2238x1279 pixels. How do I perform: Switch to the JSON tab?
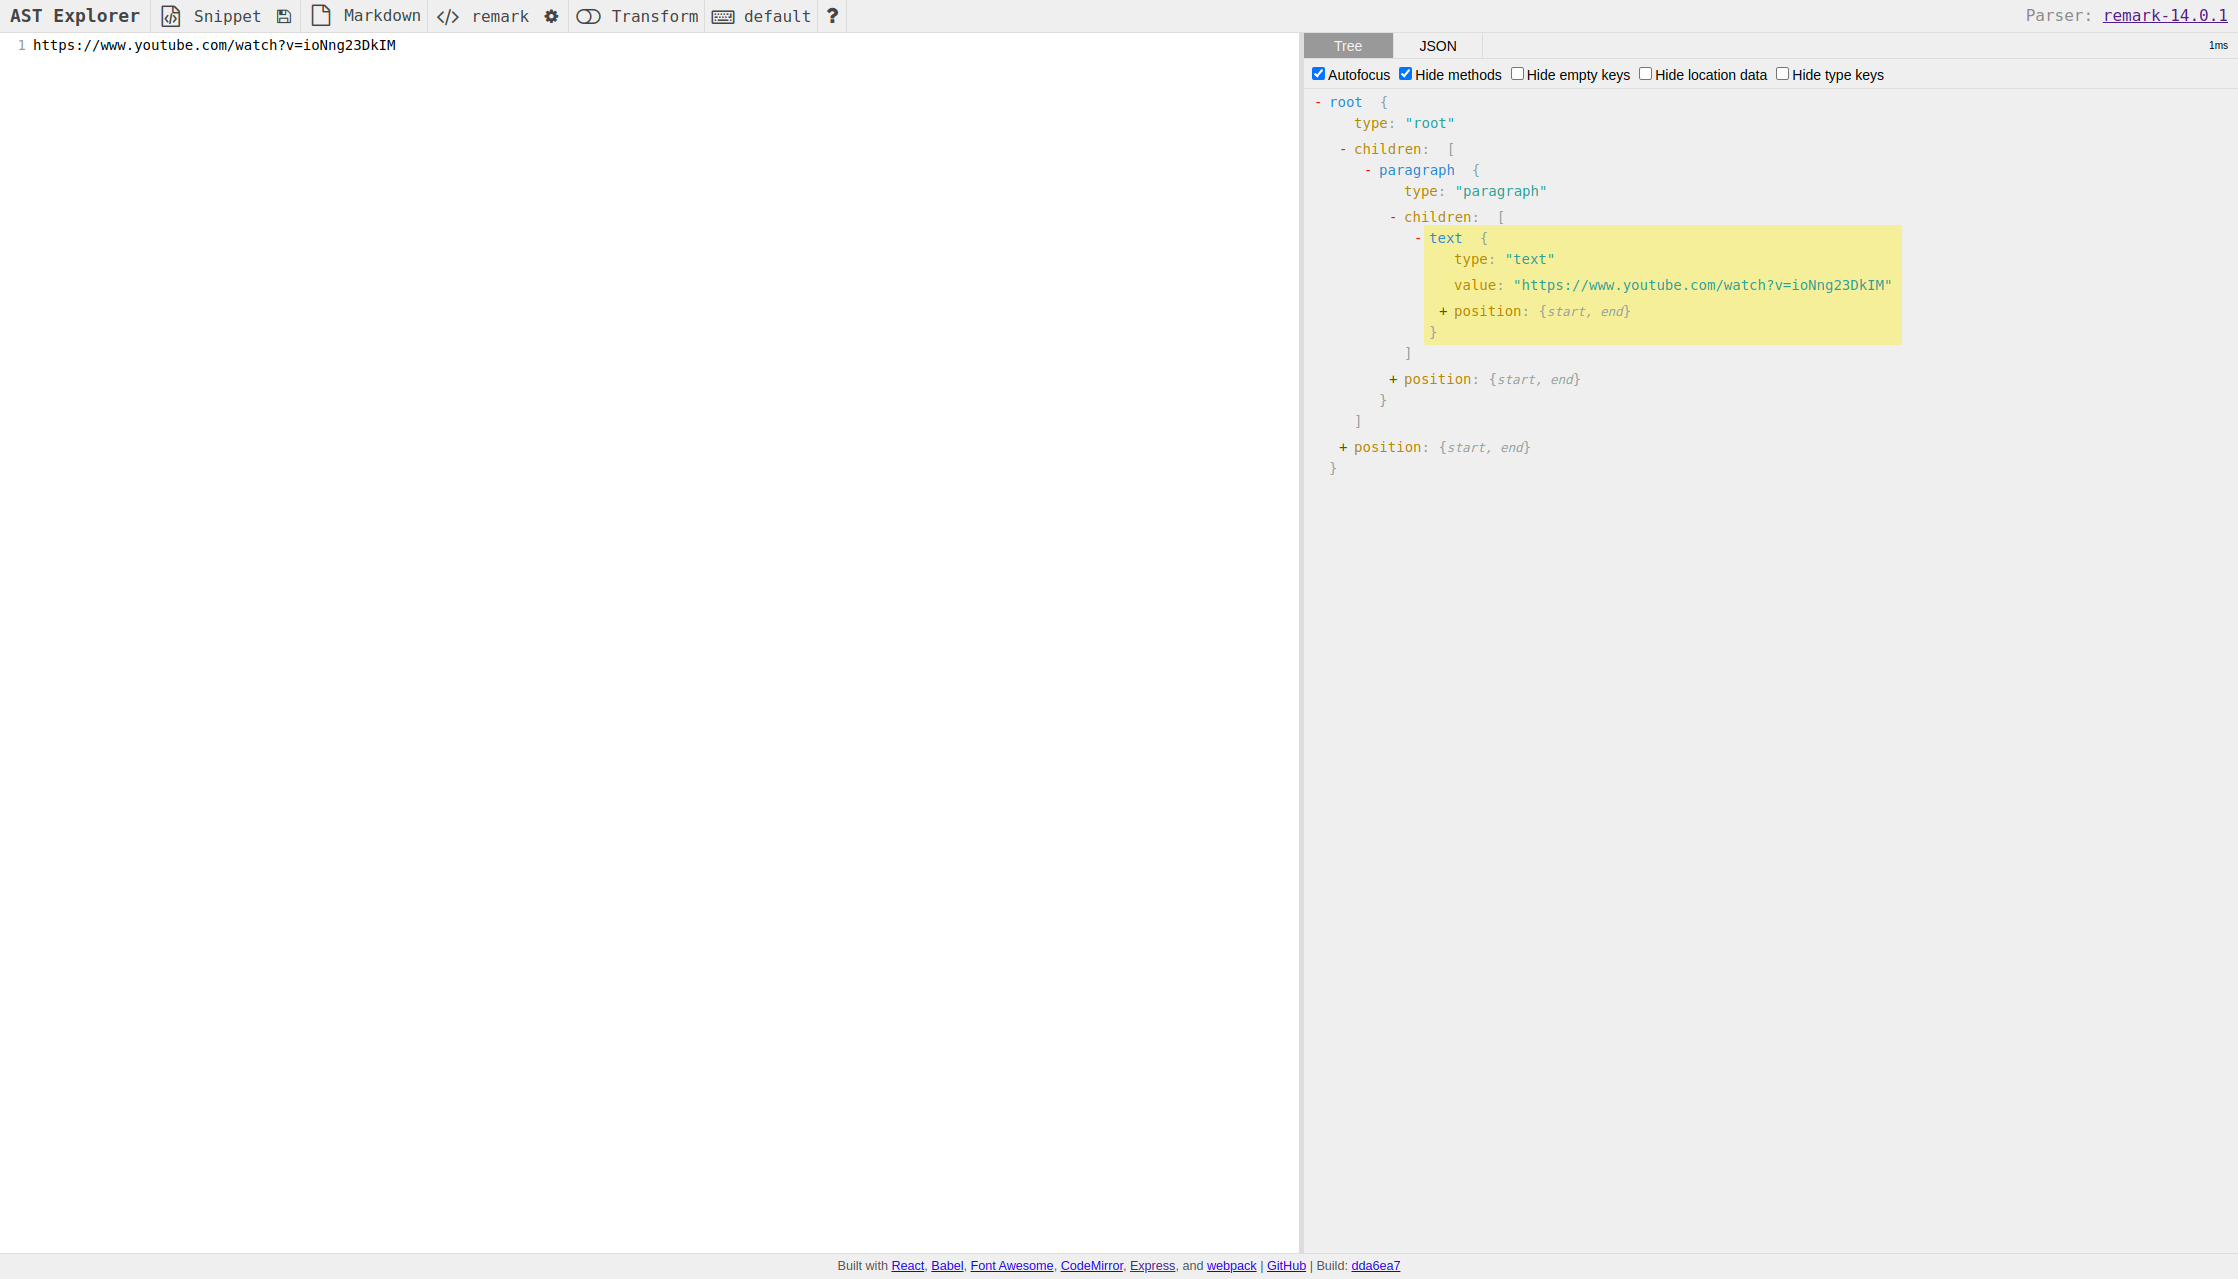[x=1437, y=45]
